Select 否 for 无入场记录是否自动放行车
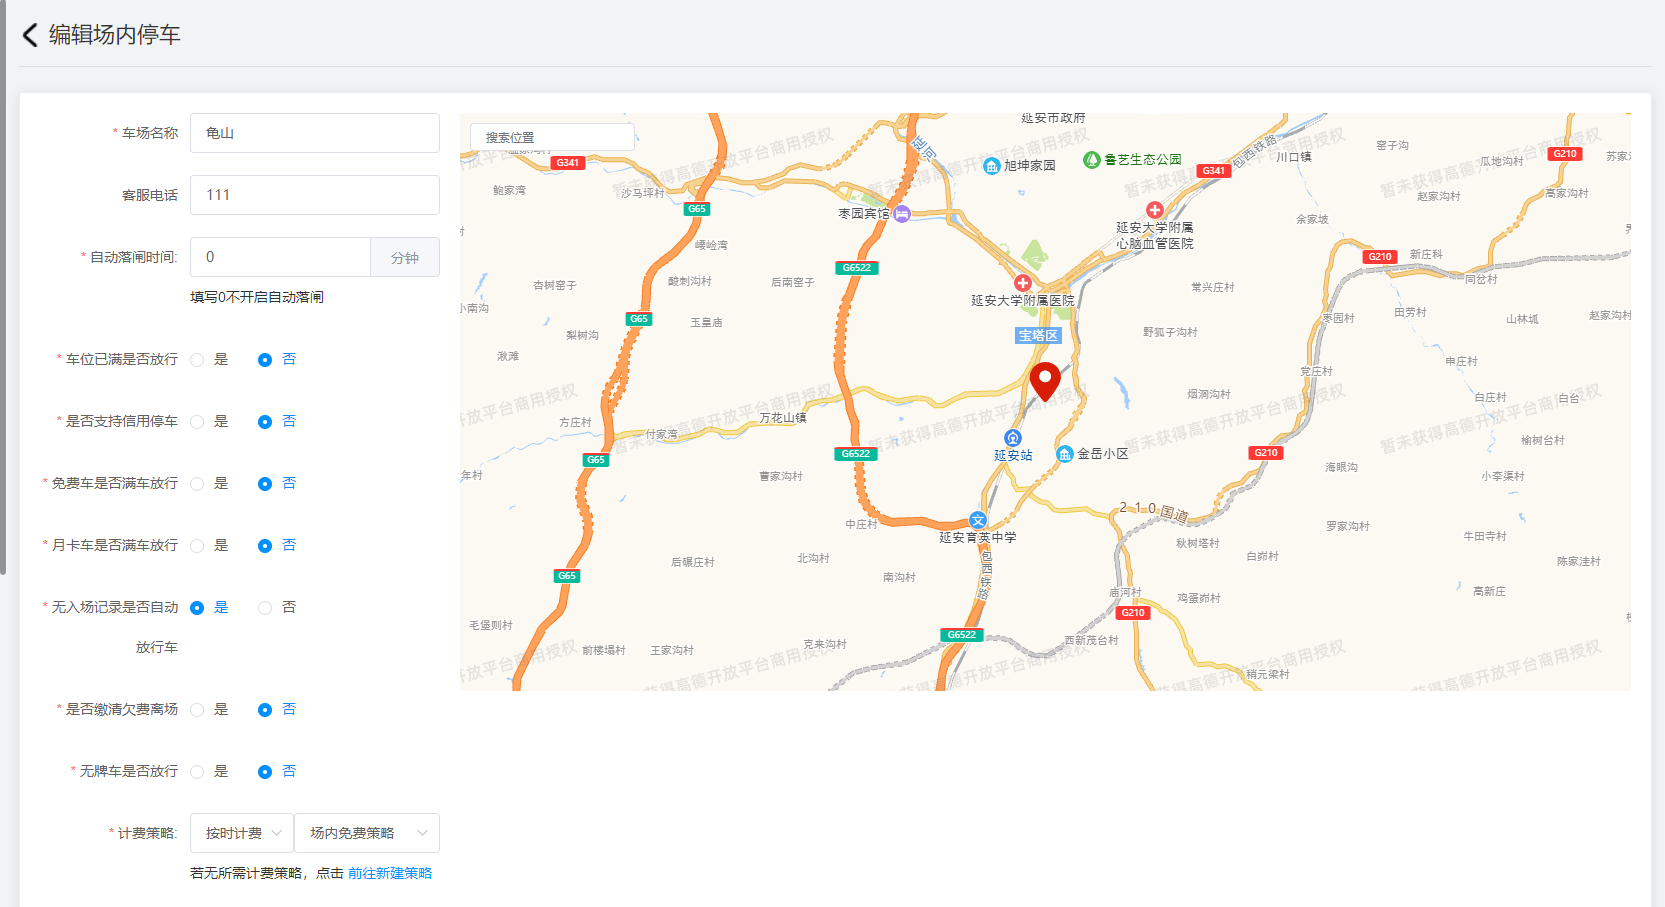The image size is (1665, 907). (265, 608)
